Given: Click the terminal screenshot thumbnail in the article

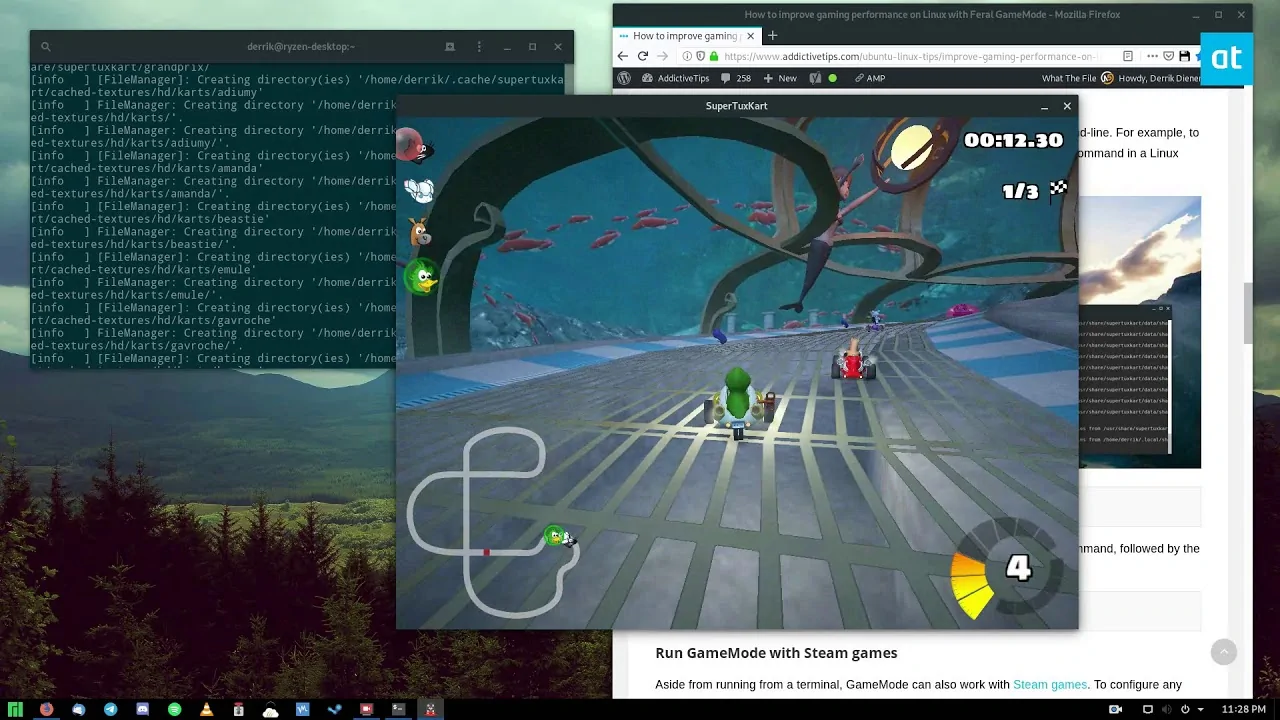Looking at the screenshot, I should click(1140, 332).
